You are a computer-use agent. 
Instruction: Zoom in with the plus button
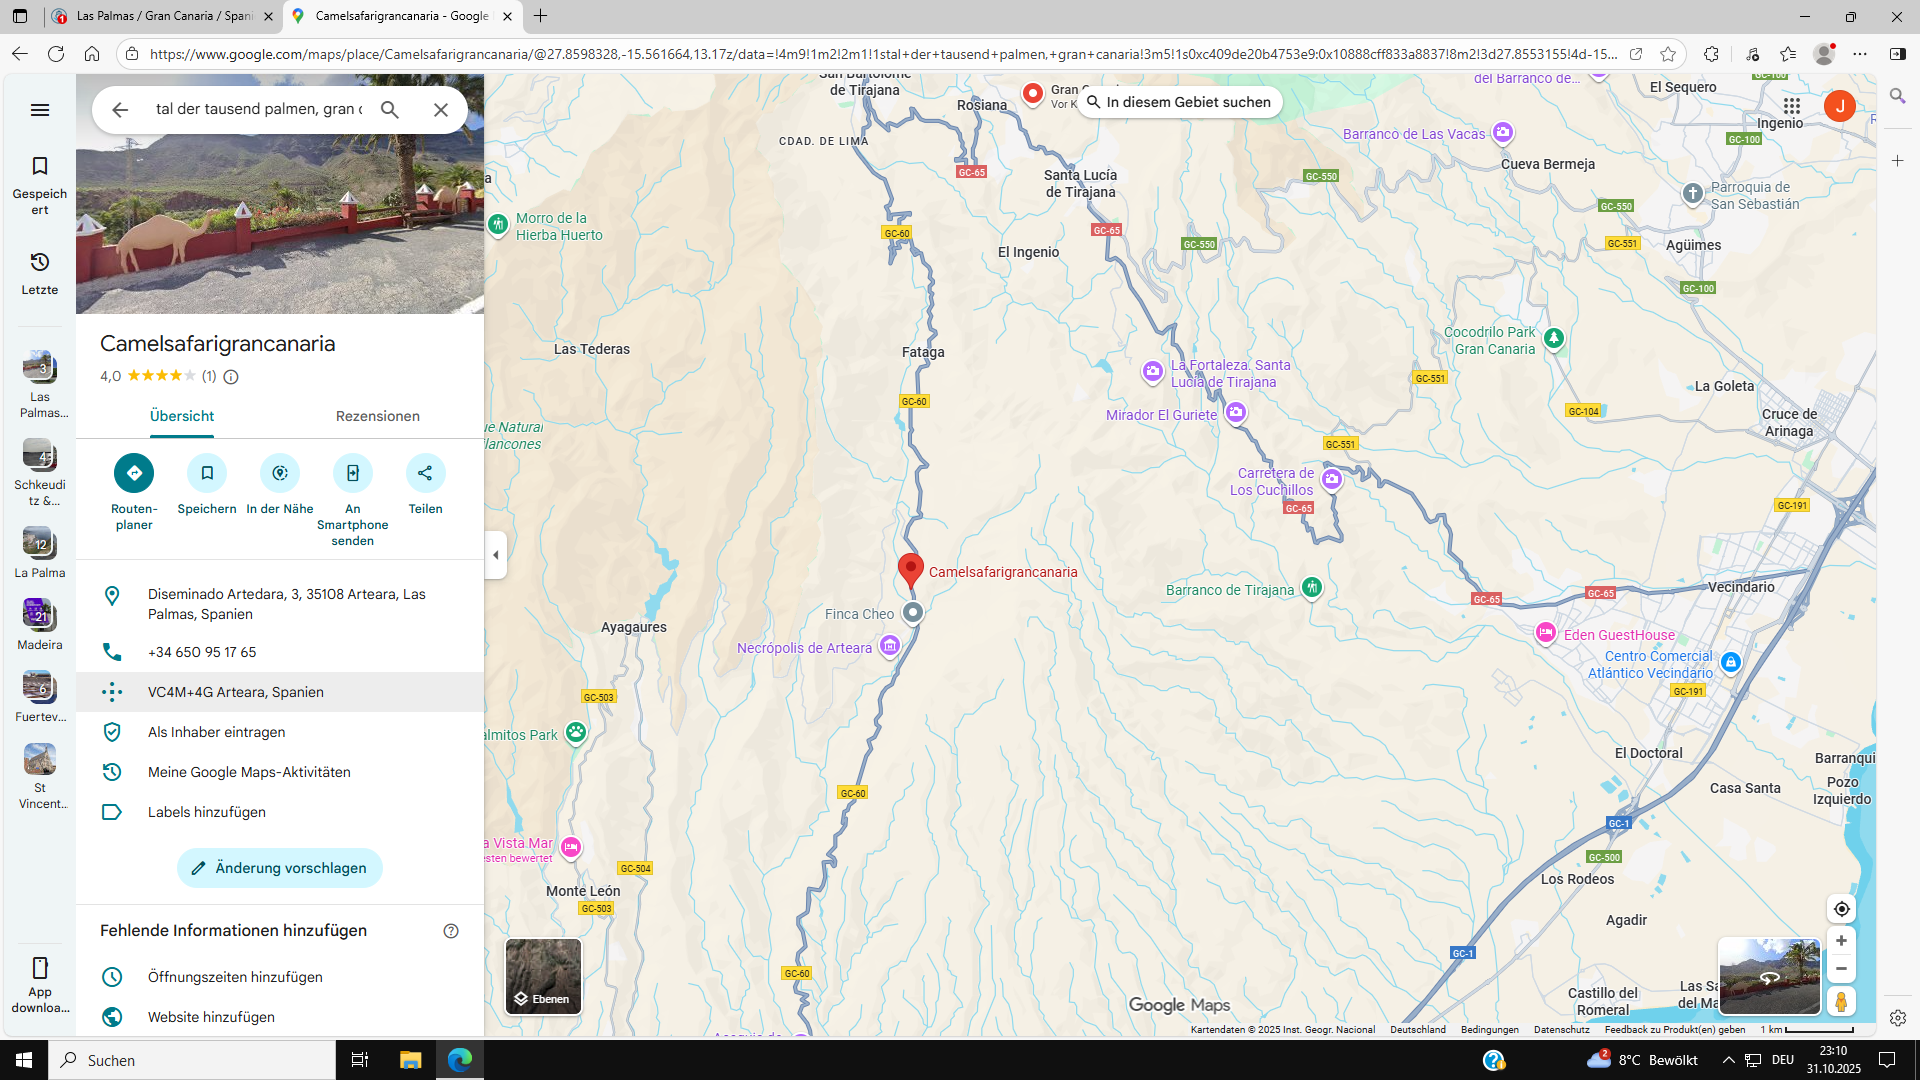tap(1841, 941)
